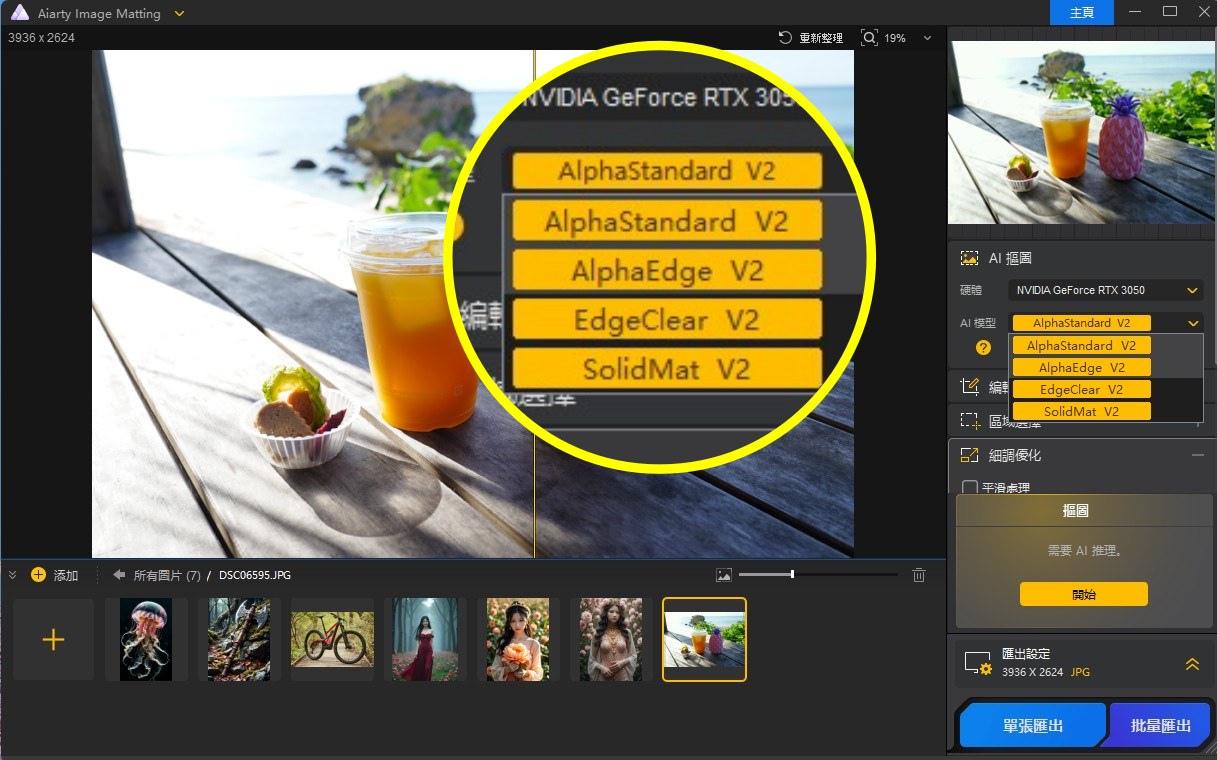Viewport: 1217px width, 760px height.
Task: Click the yellow question mark help icon
Action: pos(983,348)
